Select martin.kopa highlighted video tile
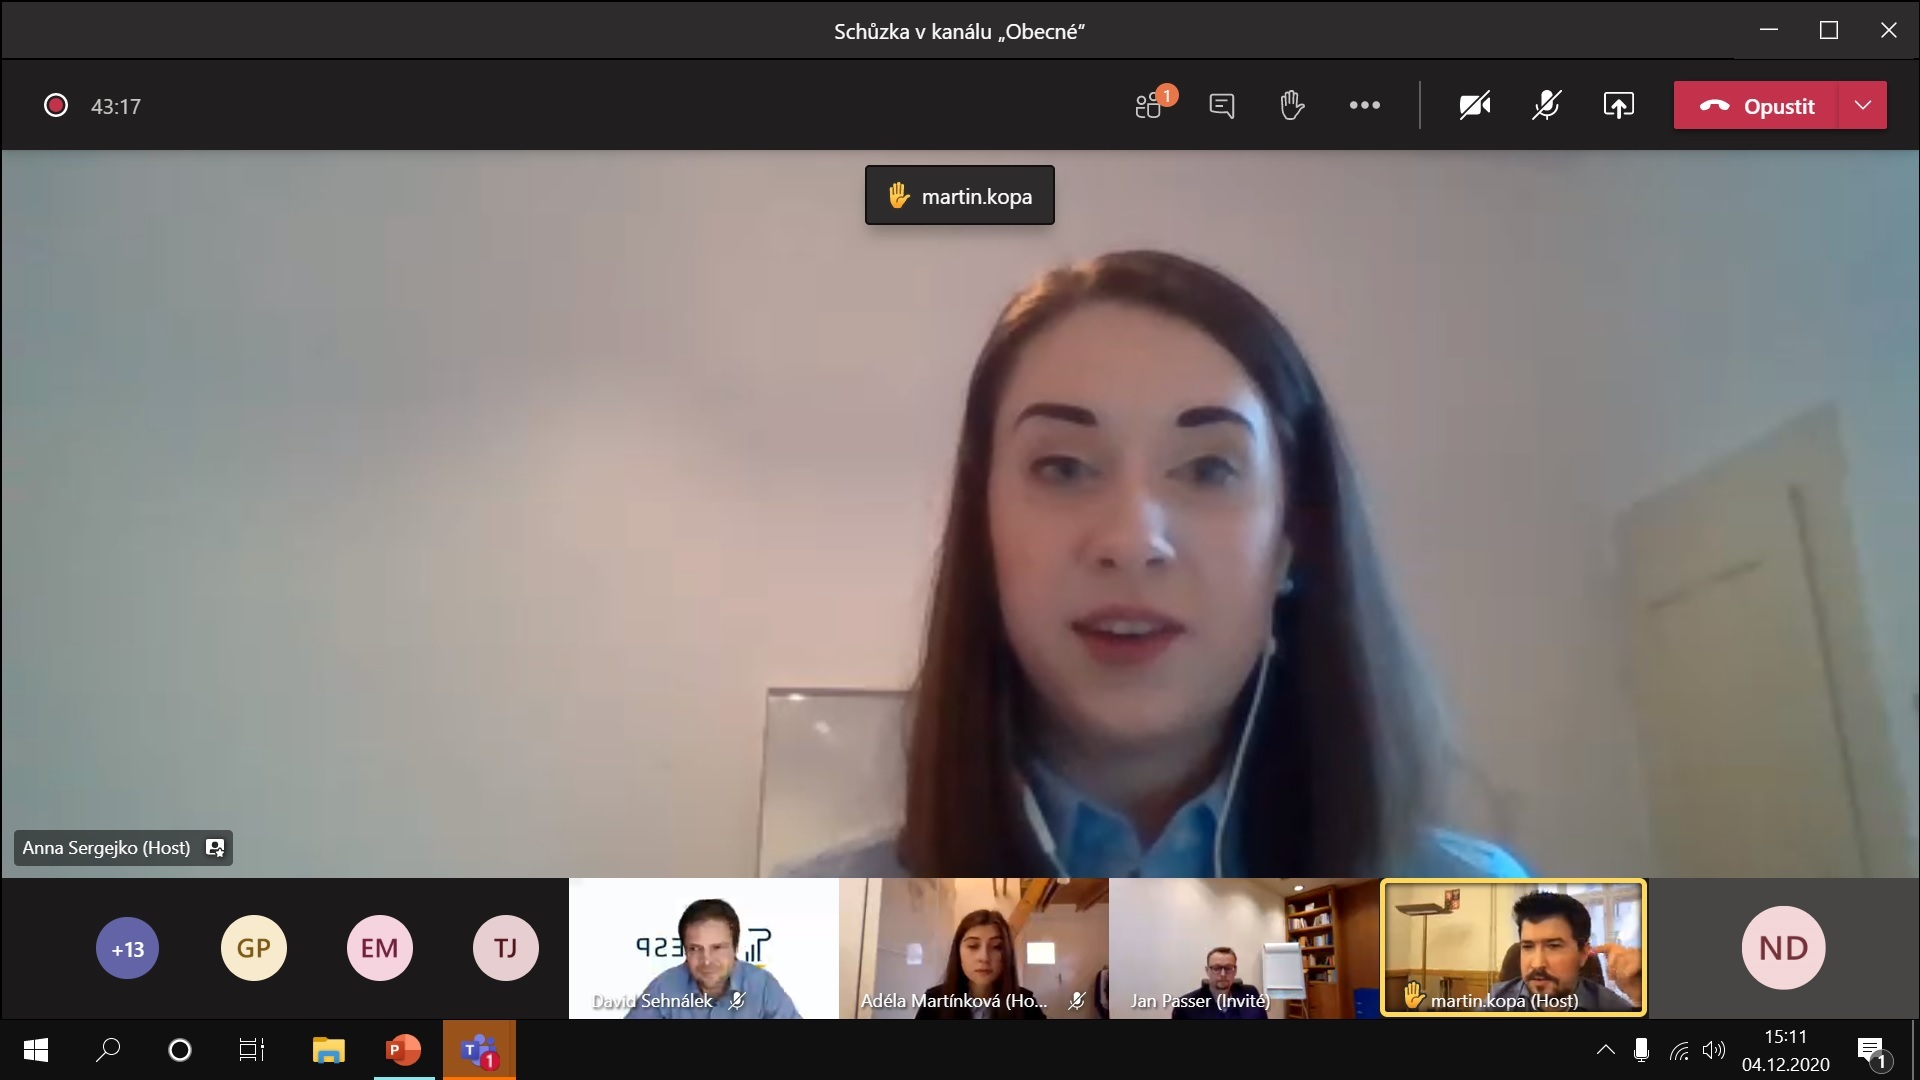 coord(1513,948)
